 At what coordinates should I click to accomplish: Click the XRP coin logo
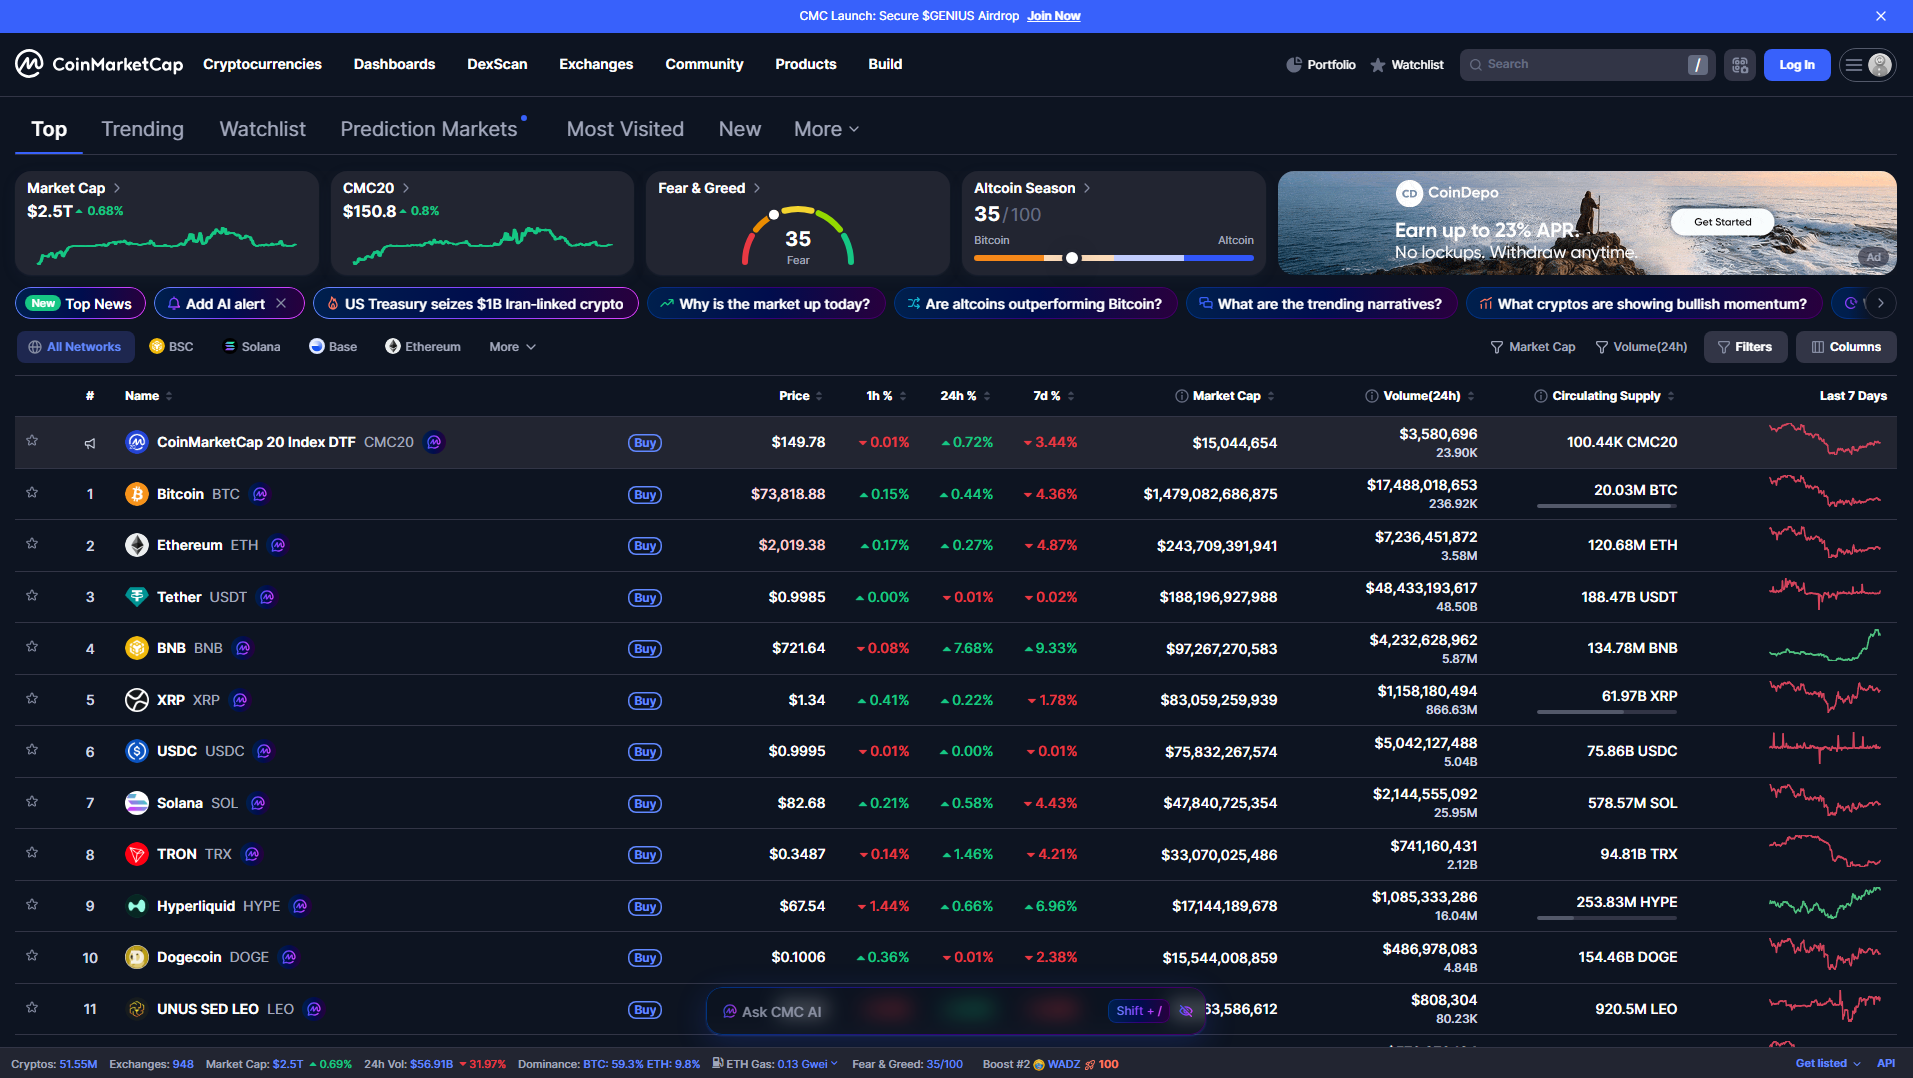pyautogui.click(x=137, y=700)
